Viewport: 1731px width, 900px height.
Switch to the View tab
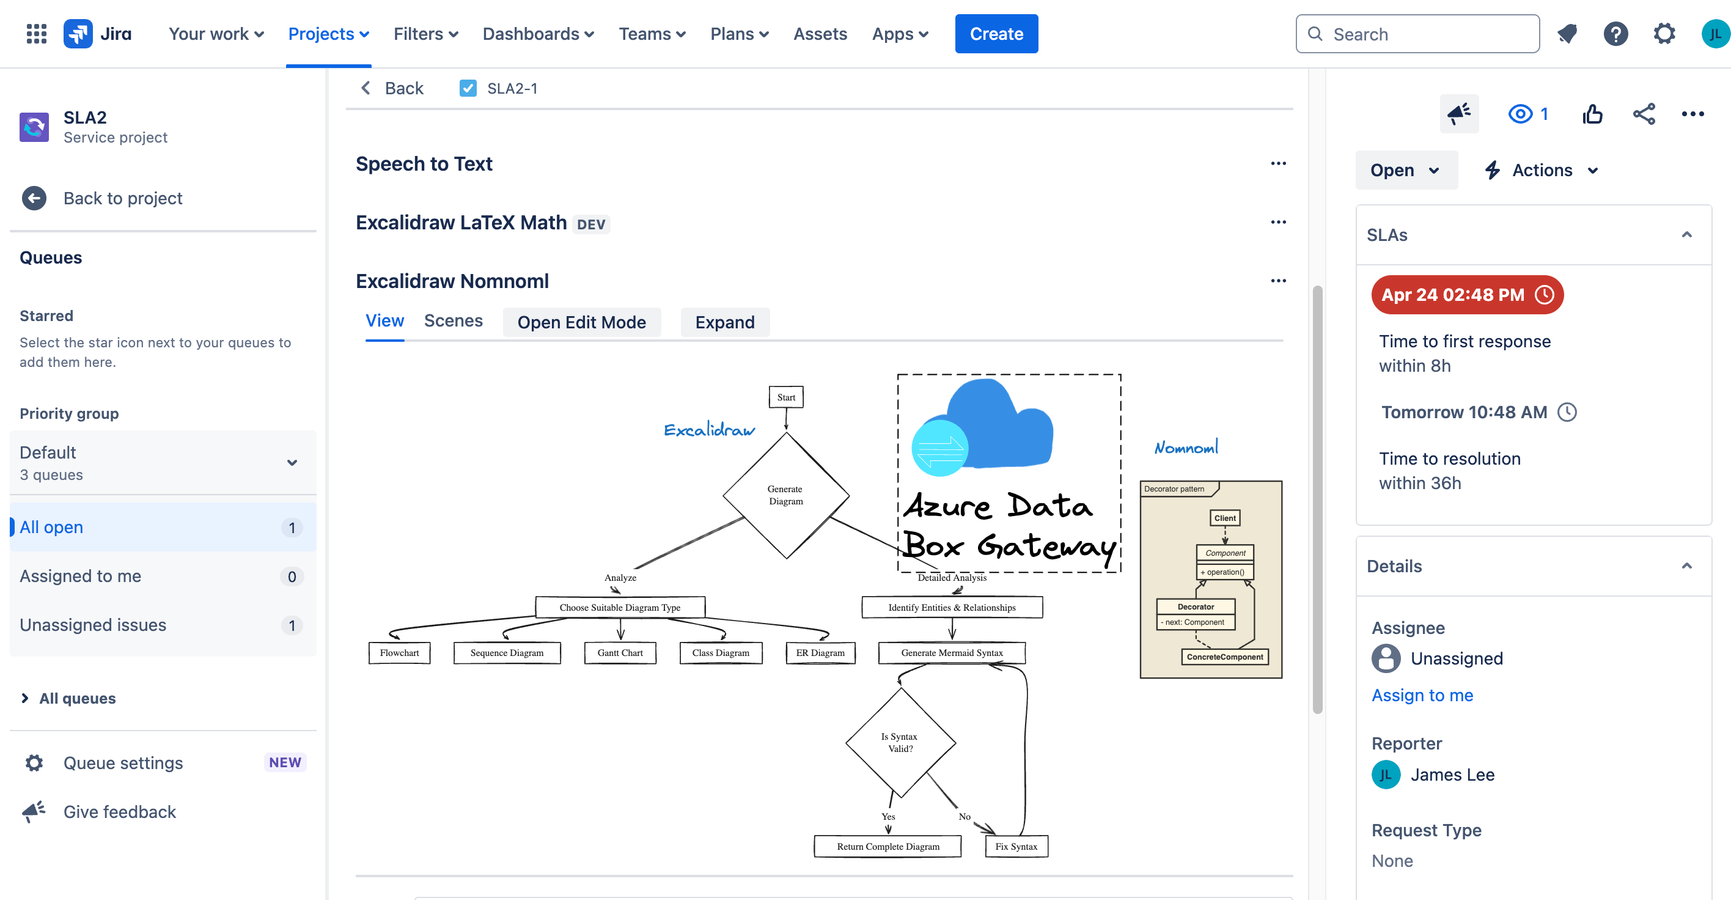tap(385, 321)
